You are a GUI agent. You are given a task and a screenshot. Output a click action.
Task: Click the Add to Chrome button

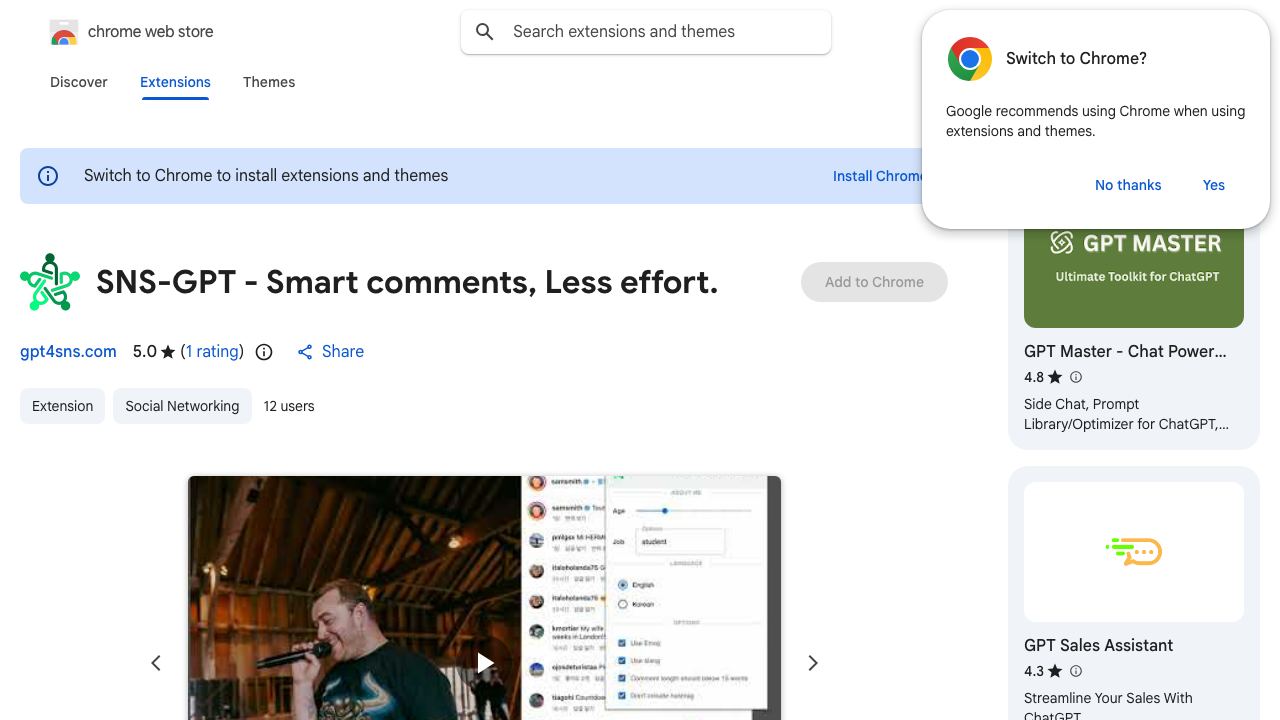(x=874, y=282)
